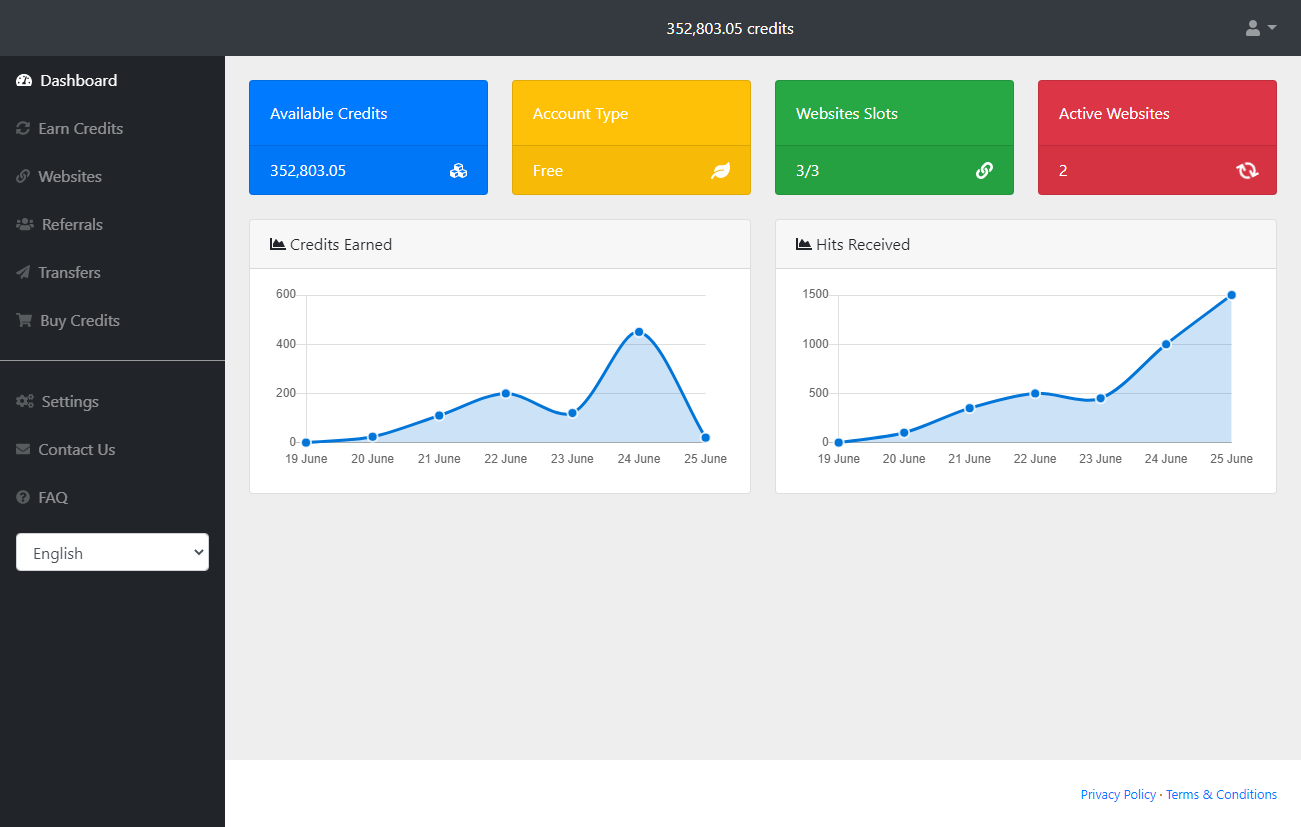Click the leaf icon in Account Type card

click(x=720, y=171)
